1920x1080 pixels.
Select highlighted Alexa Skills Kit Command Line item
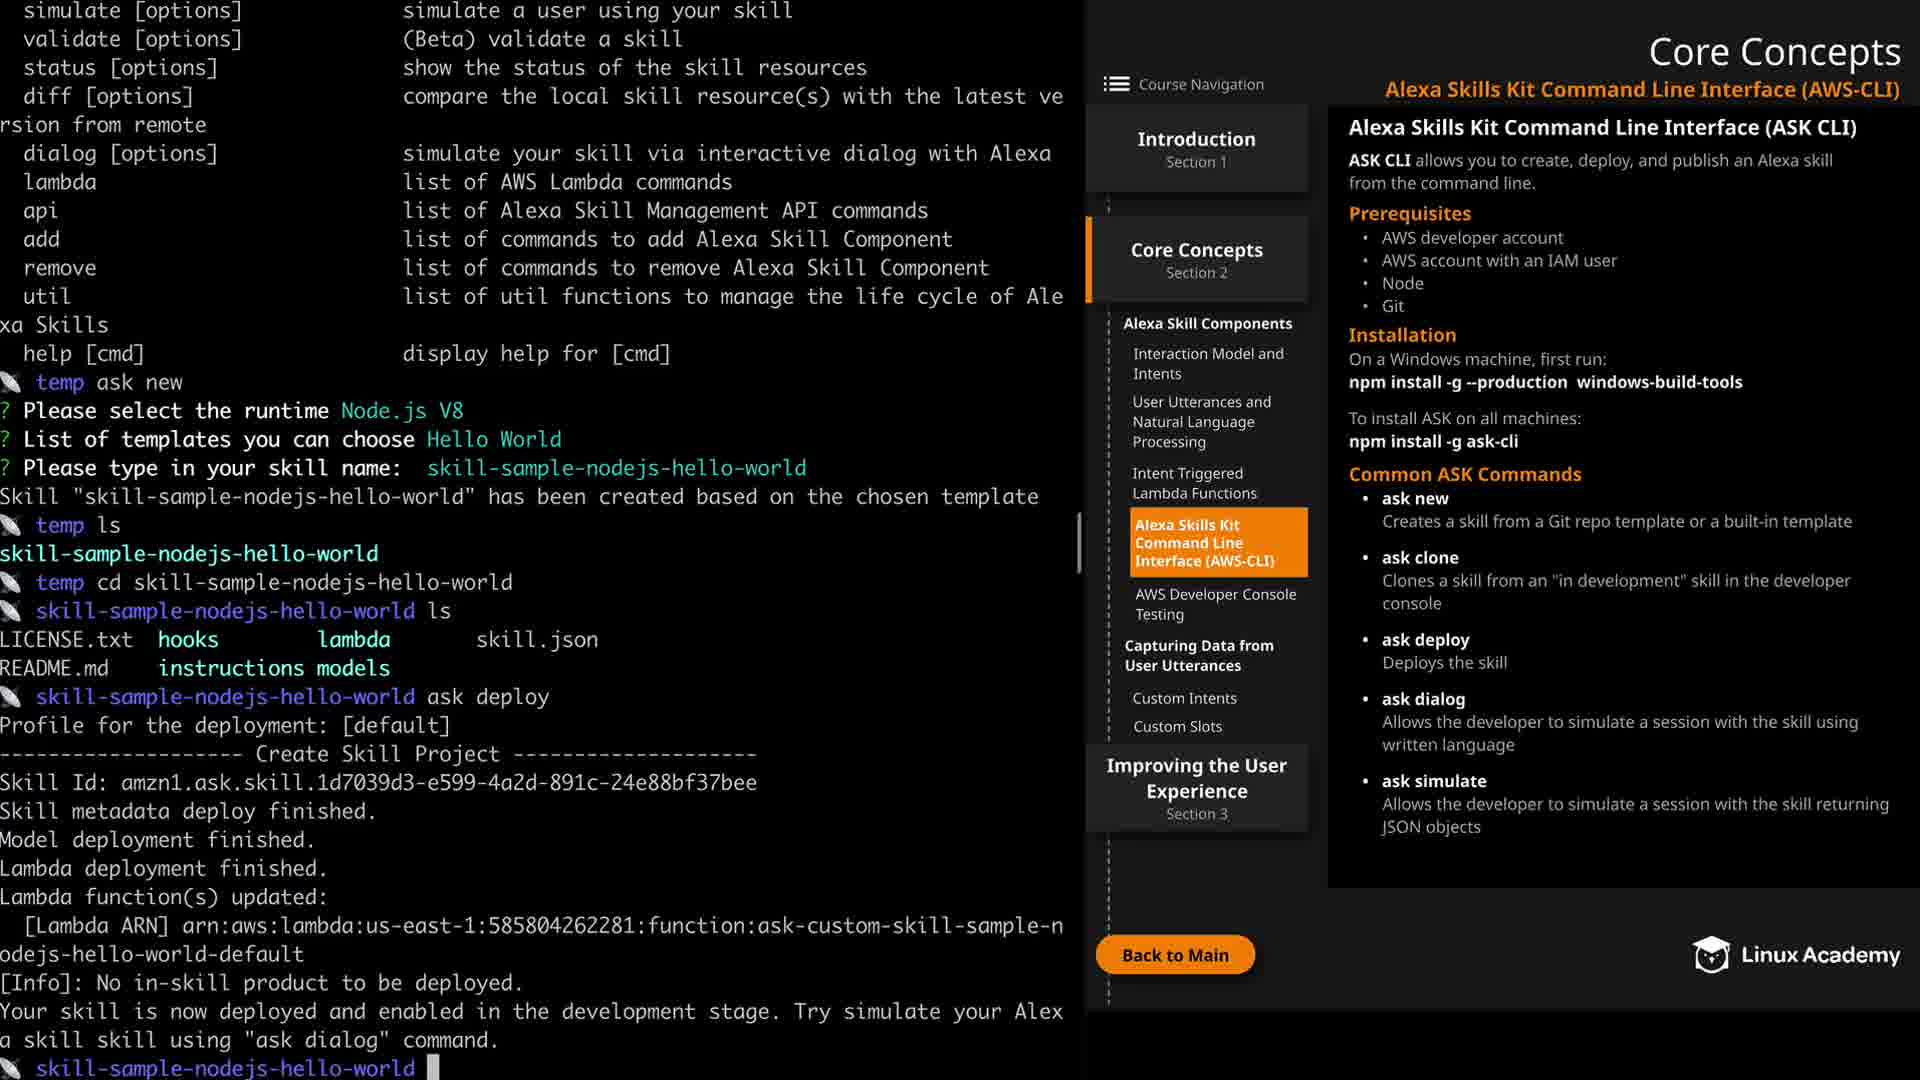tap(1218, 543)
